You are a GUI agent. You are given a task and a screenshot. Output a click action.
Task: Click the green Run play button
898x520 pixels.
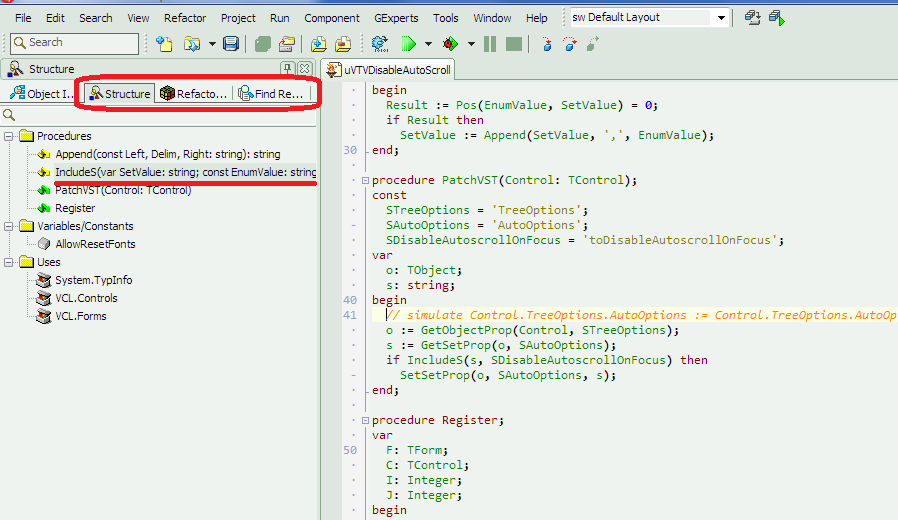tap(408, 44)
